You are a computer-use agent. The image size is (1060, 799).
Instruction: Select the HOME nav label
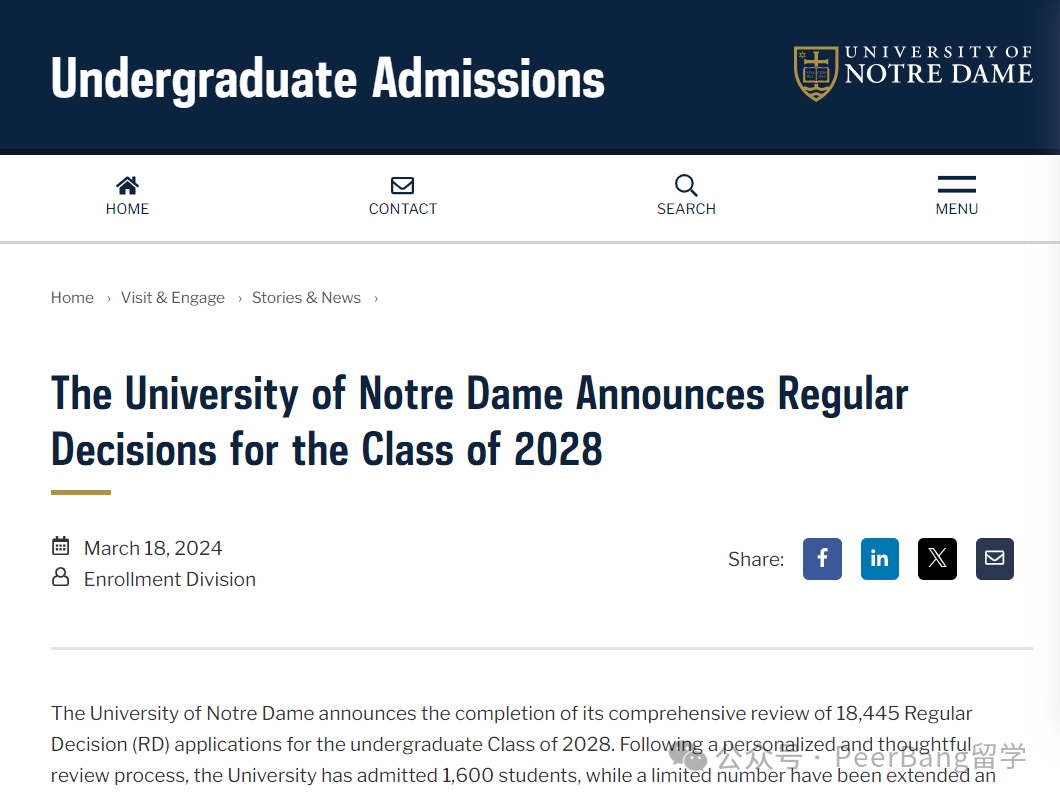click(x=127, y=209)
